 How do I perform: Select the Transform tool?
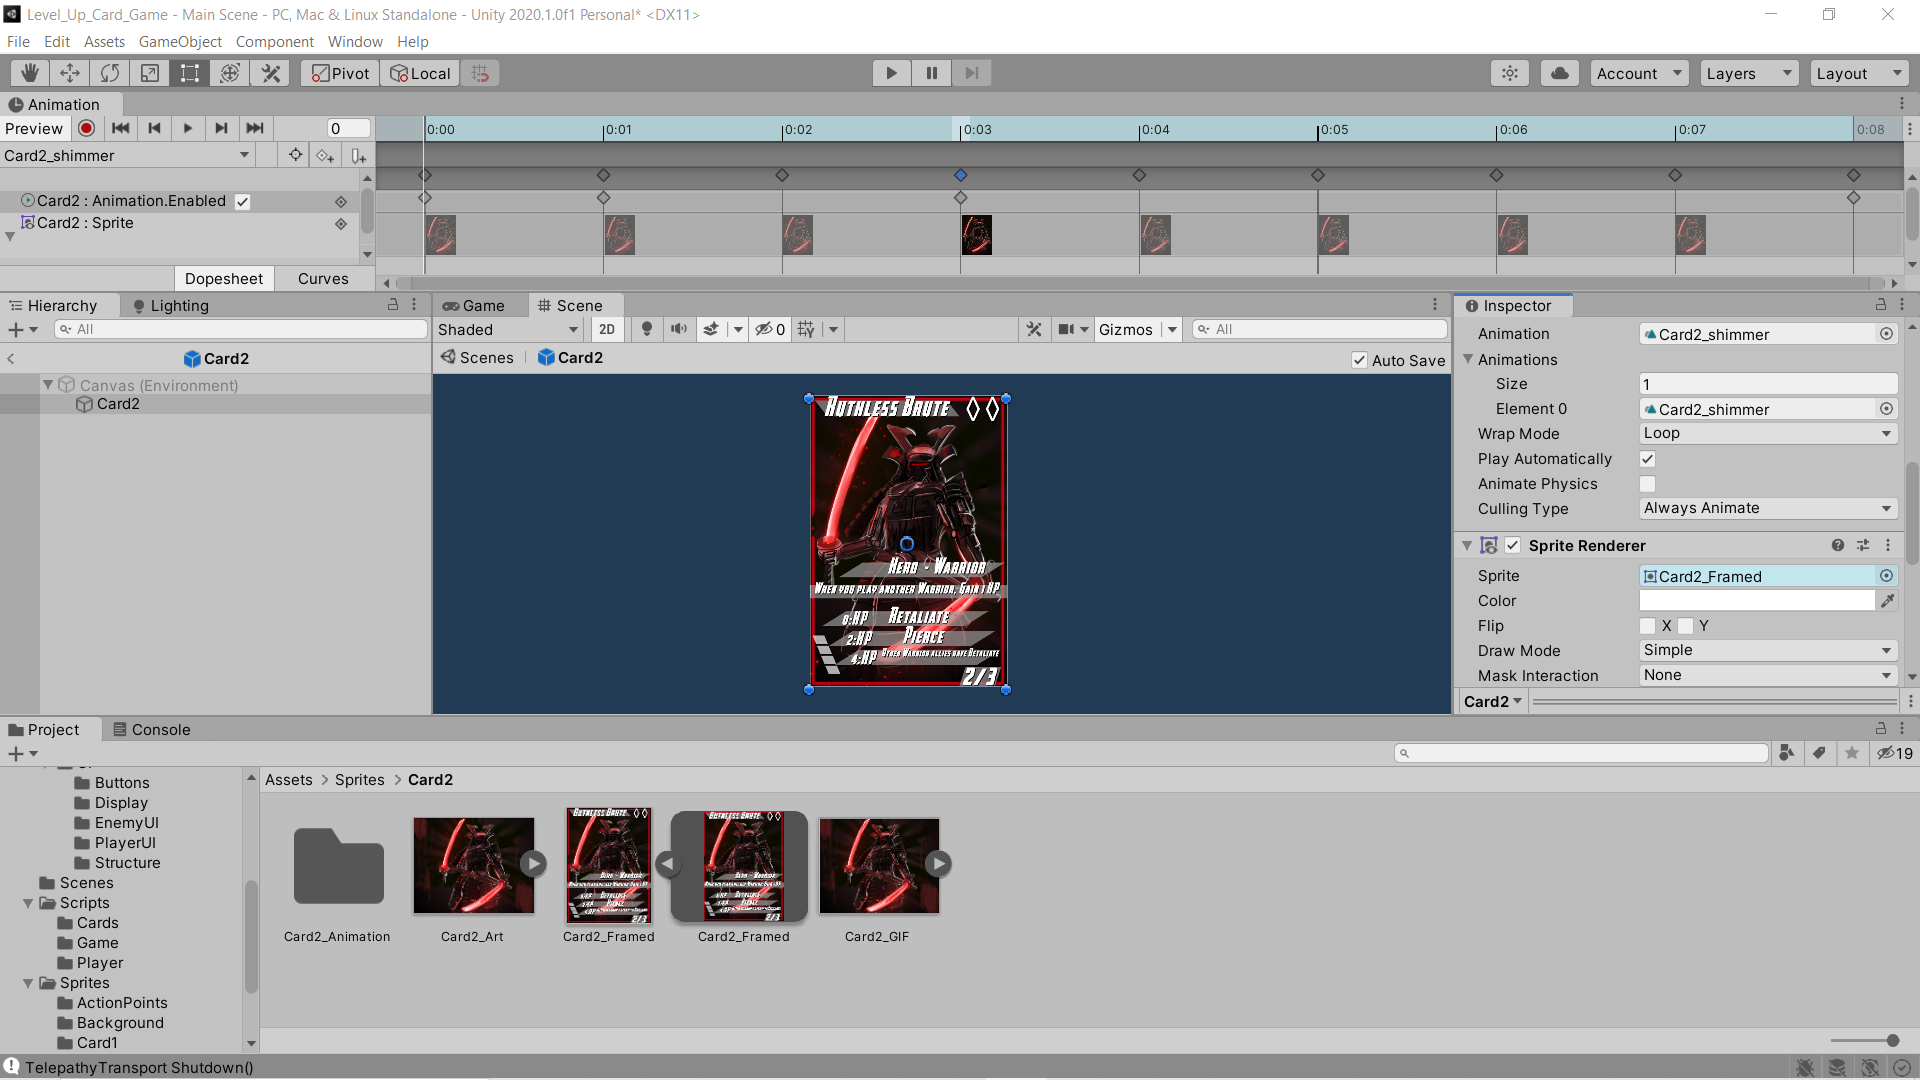230,73
